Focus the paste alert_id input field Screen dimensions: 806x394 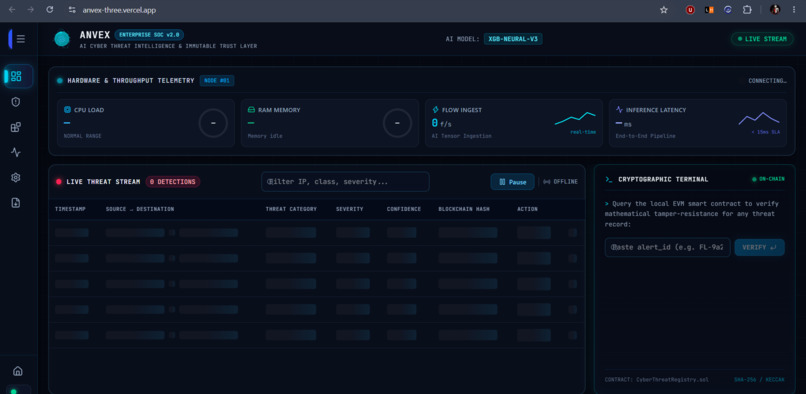668,247
